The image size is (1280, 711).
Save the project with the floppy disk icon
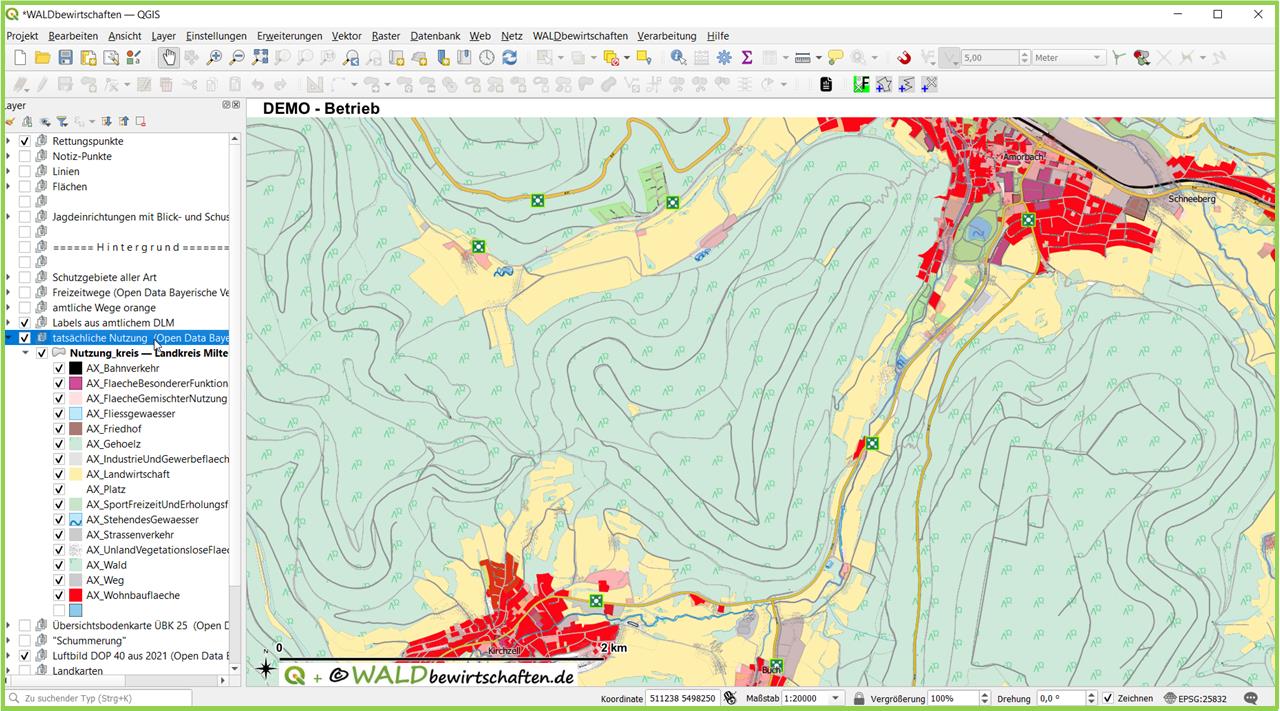pyautogui.click(x=65, y=58)
